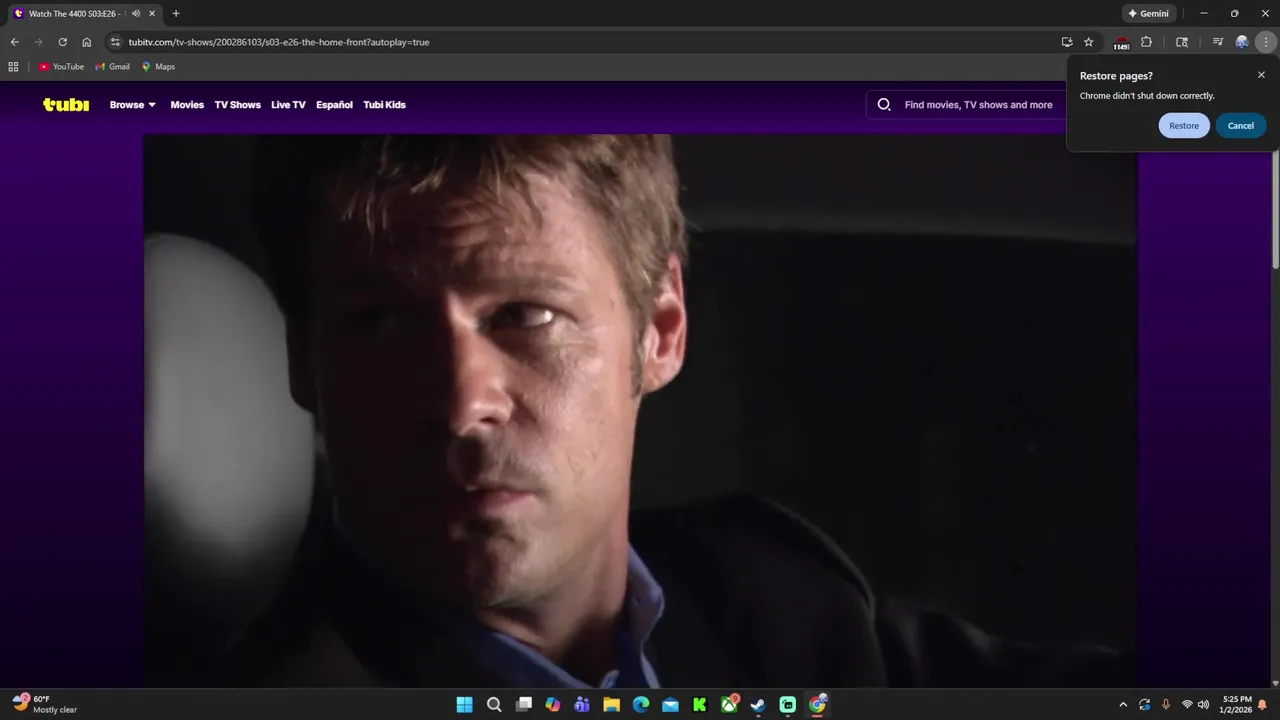Select the Watch The 4400 S03:E26 tab
The image size is (1280, 720).
coord(84,14)
